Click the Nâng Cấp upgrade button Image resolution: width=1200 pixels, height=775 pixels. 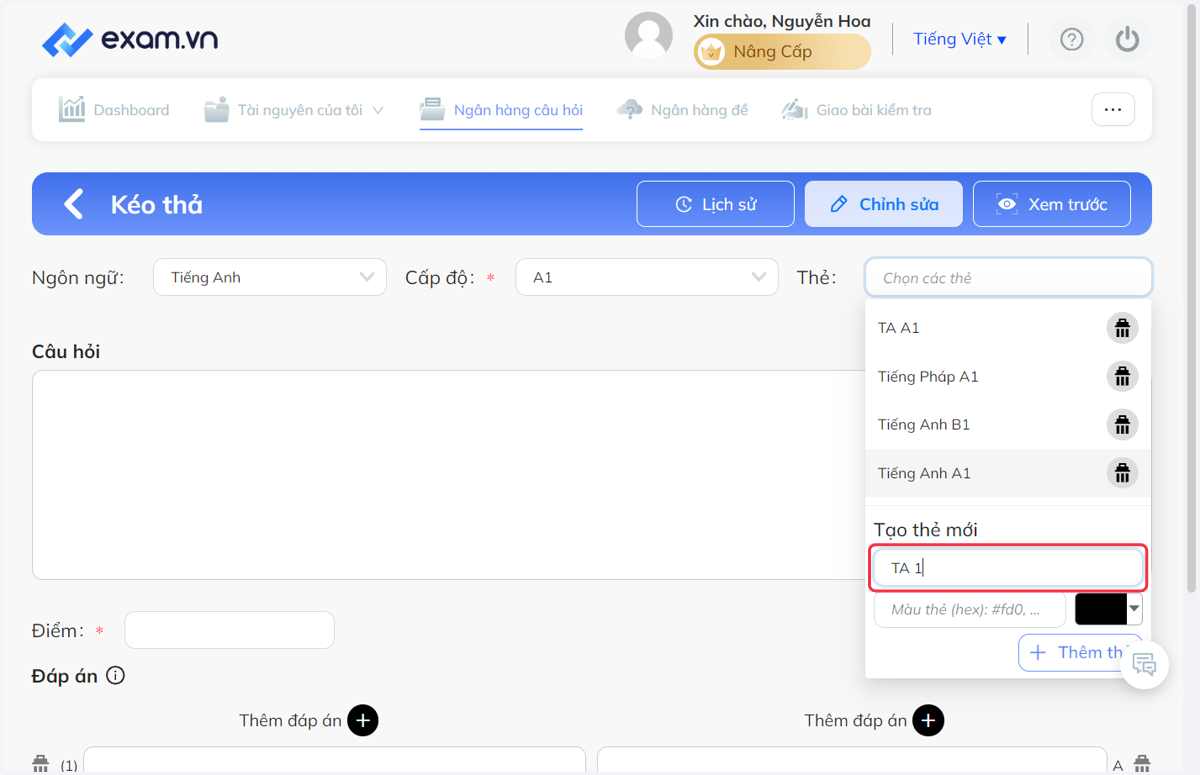[x=782, y=52]
